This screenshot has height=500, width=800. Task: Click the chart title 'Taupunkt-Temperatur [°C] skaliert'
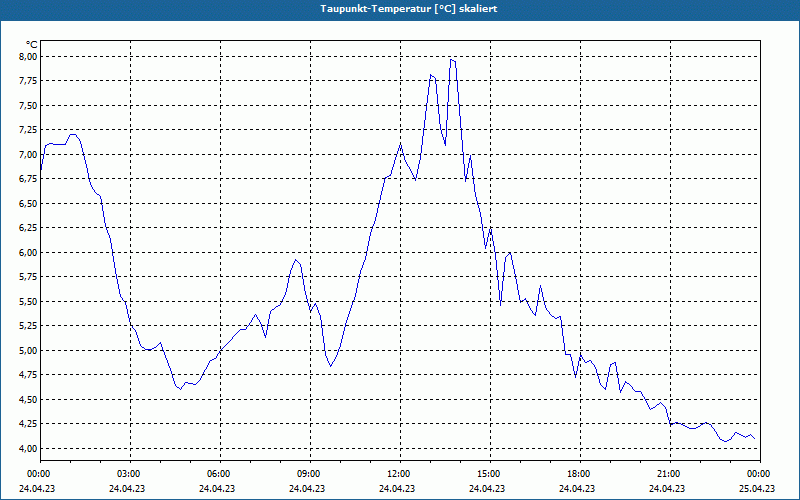click(409, 9)
